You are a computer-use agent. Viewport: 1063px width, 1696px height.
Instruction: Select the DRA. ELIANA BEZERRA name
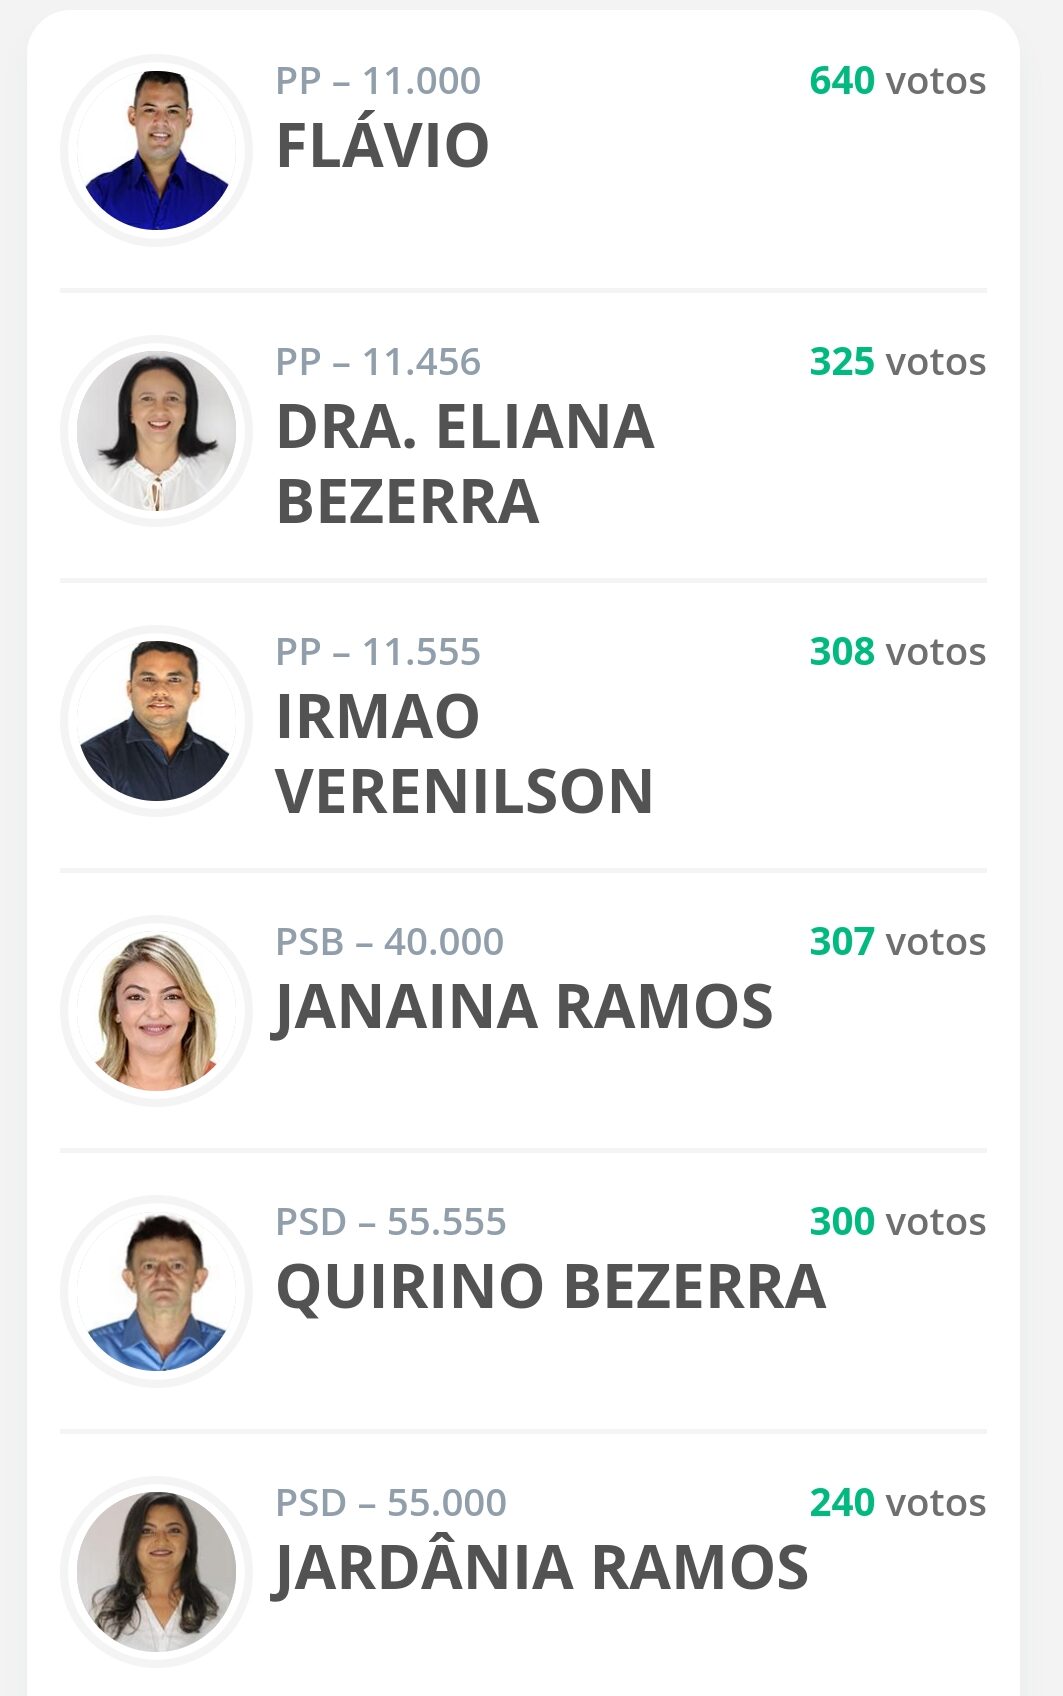click(x=466, y=464)
